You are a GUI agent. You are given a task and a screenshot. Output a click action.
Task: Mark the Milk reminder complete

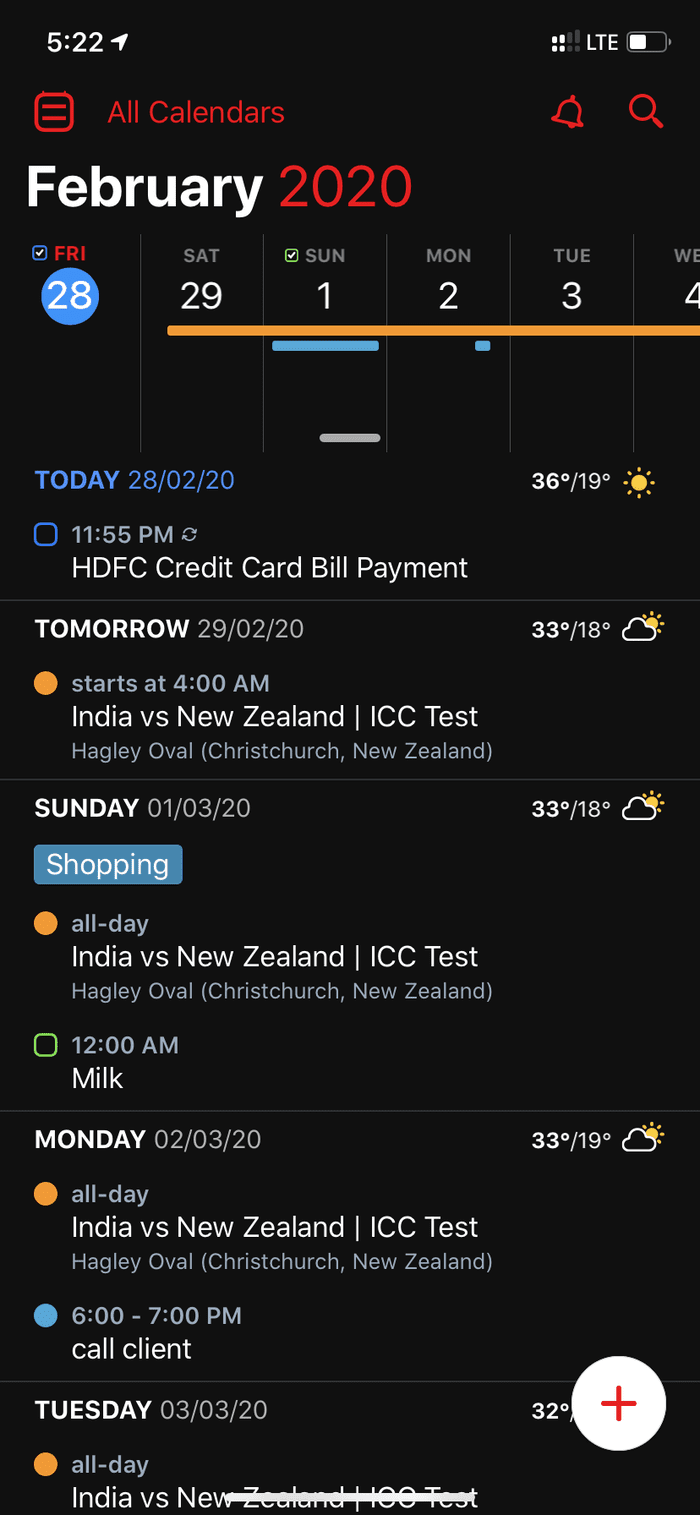click(x=45, y=1045)
